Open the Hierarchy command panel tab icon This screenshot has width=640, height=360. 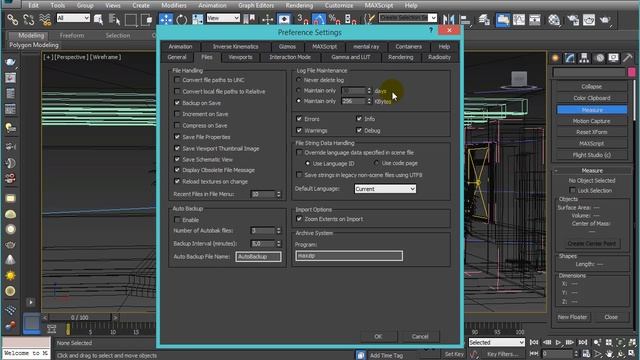pyautogui.click(x=584, y=58)
